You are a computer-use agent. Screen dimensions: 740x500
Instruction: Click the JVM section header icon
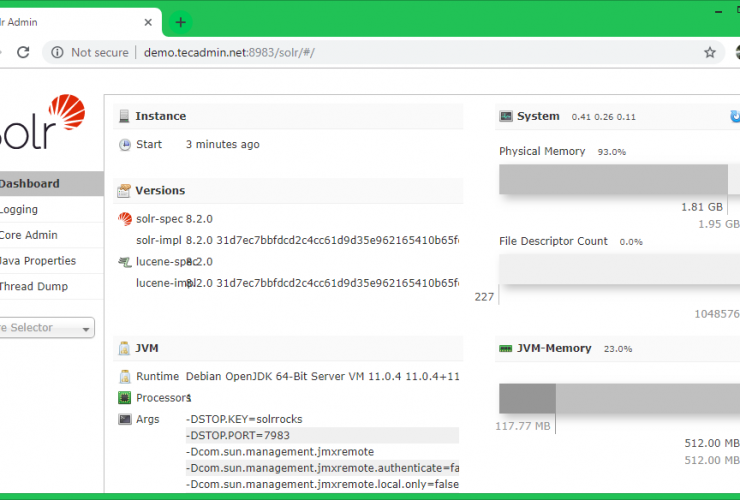coord(124,348)
